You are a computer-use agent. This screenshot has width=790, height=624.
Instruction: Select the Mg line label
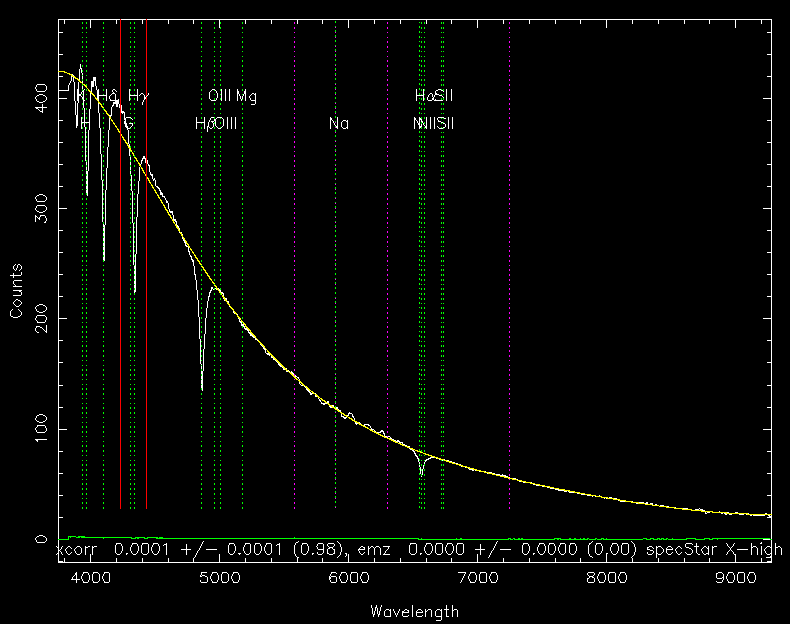246,96
